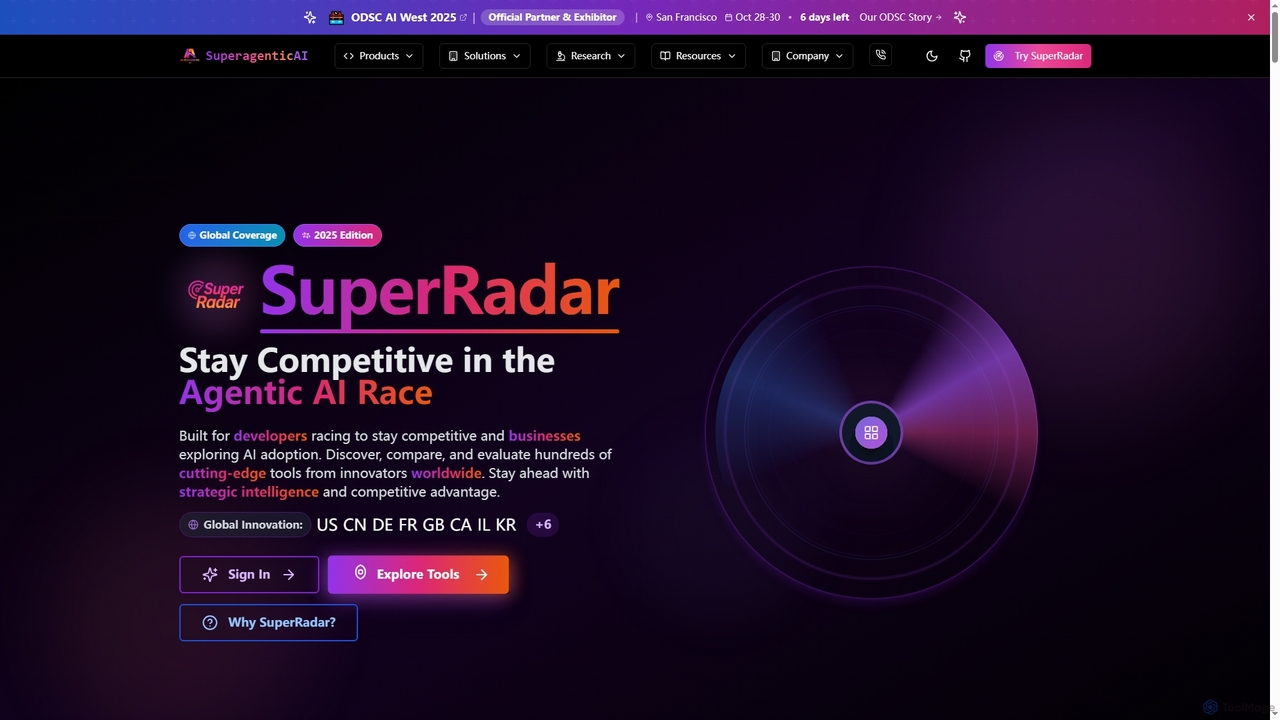Screen dimensions: 1280x720
Task: Click the Try SuperRadar button
Action: (x=1038, y=56)
